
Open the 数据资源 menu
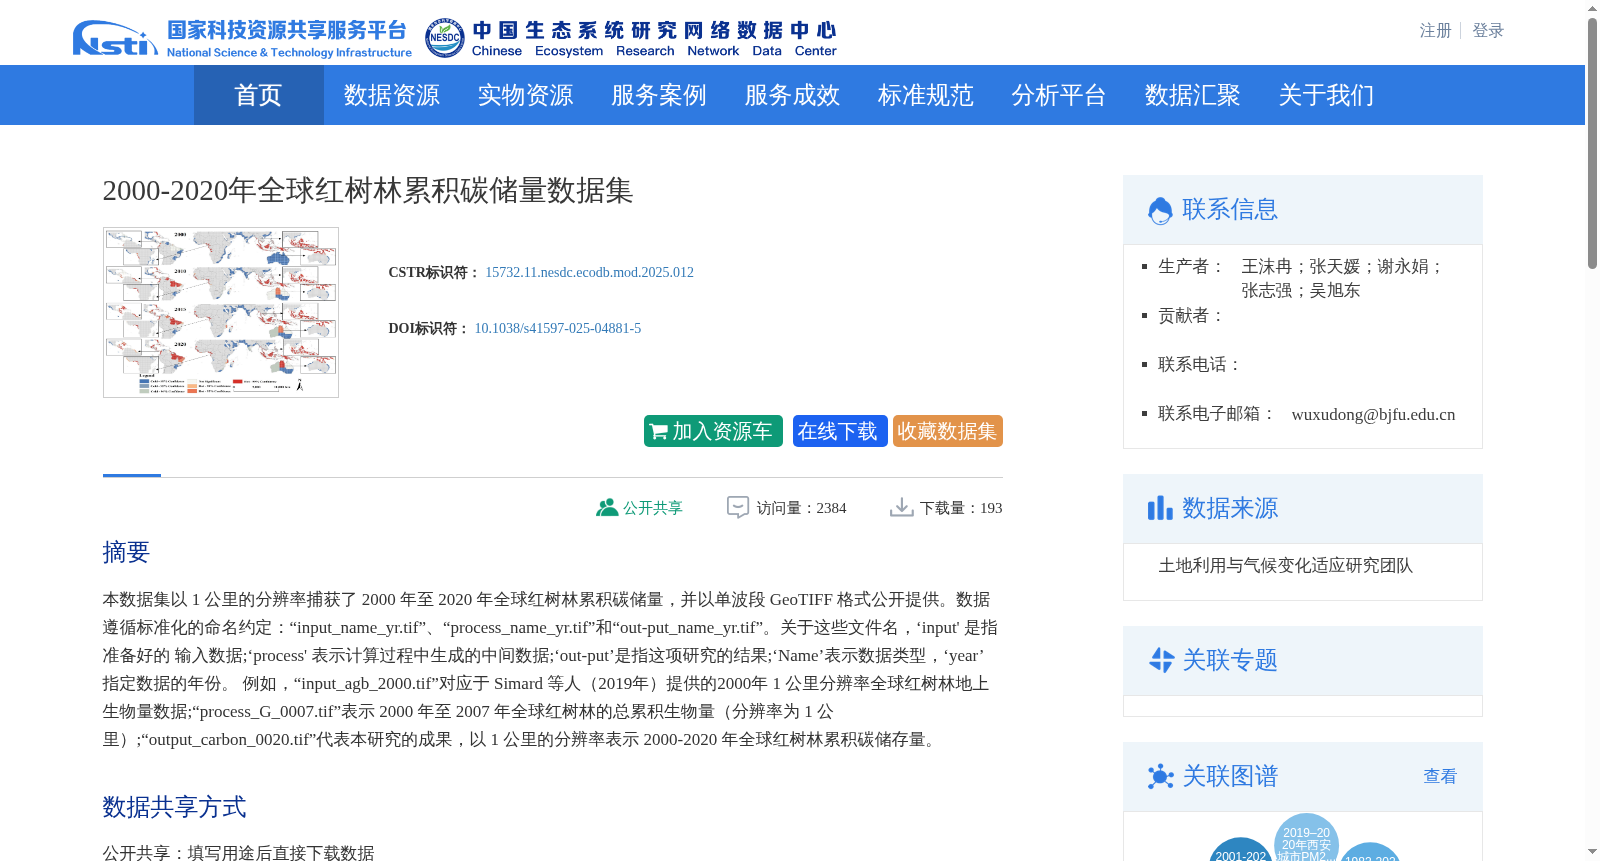click(391, 95)
